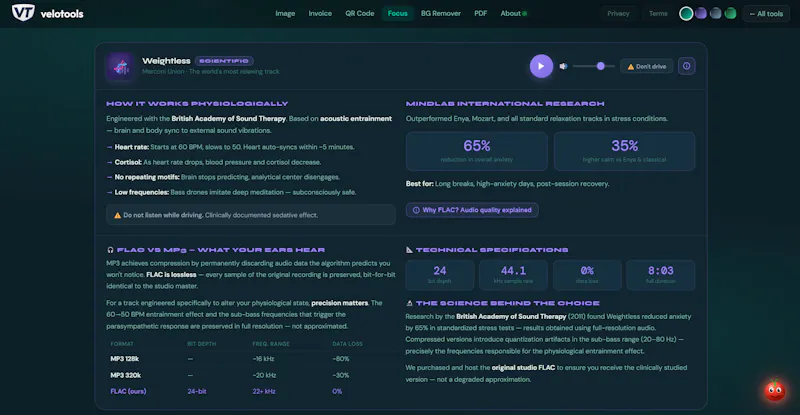This screenshot has height=415, width=800.
Task: Open the Image tool tab
Action: tap(285, 14)
